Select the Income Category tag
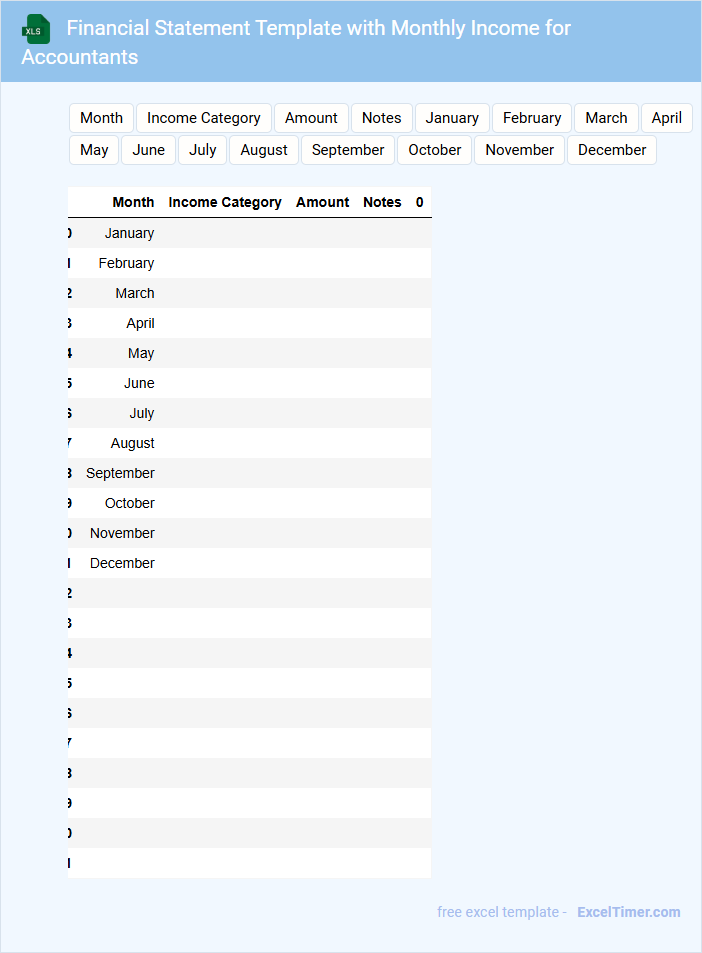 203,118
